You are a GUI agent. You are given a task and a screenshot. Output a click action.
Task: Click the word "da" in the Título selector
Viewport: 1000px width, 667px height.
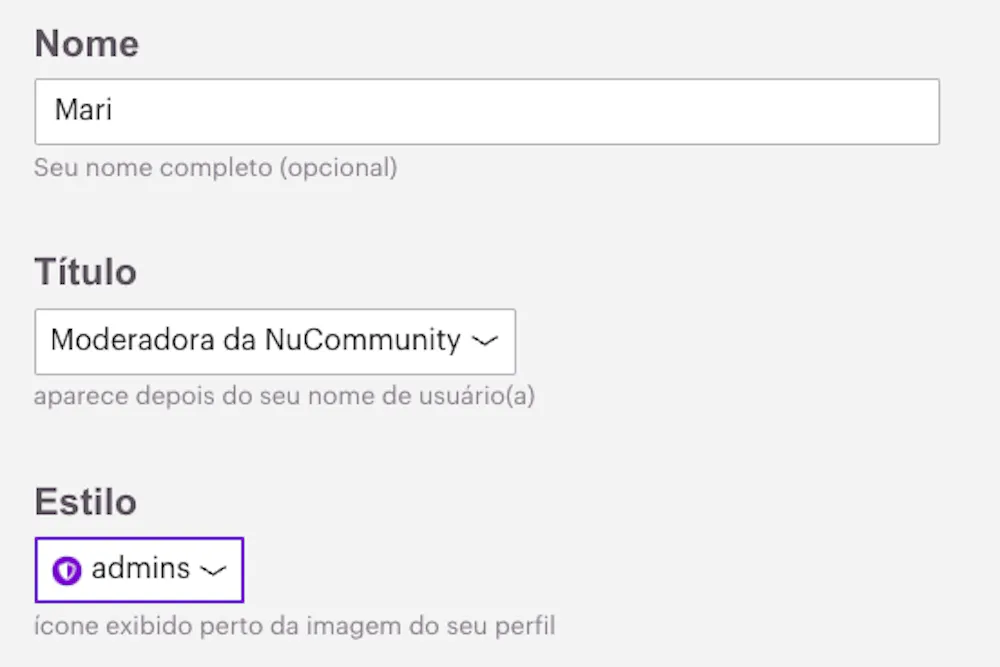242,340
